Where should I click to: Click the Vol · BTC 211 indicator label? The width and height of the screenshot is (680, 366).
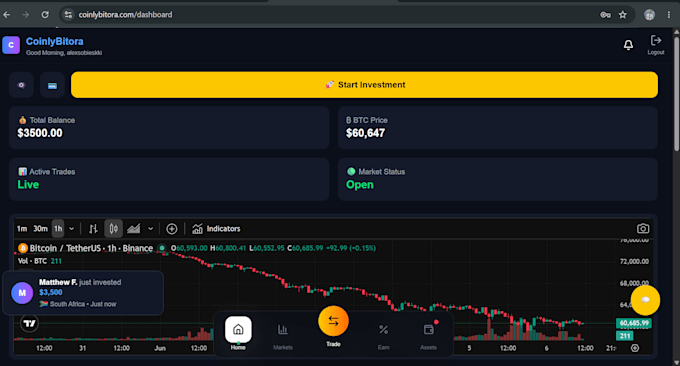click(39, 261)
